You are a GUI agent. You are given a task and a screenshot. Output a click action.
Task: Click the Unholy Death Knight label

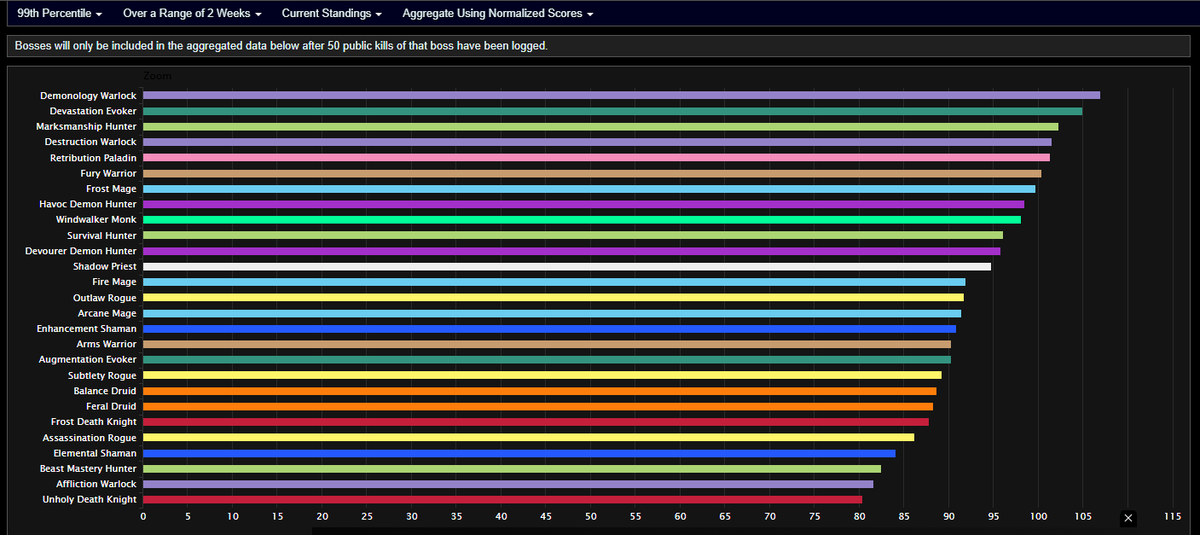coord(89,499)
